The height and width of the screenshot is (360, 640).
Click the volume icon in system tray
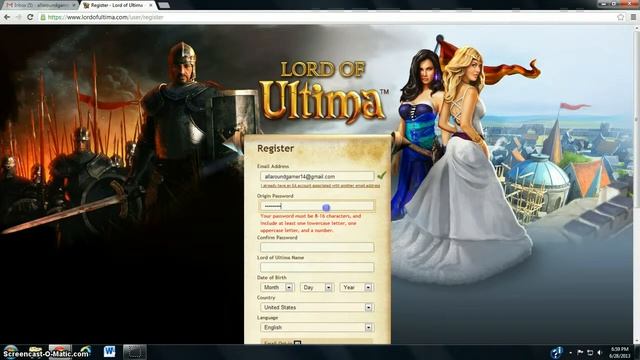600,352
